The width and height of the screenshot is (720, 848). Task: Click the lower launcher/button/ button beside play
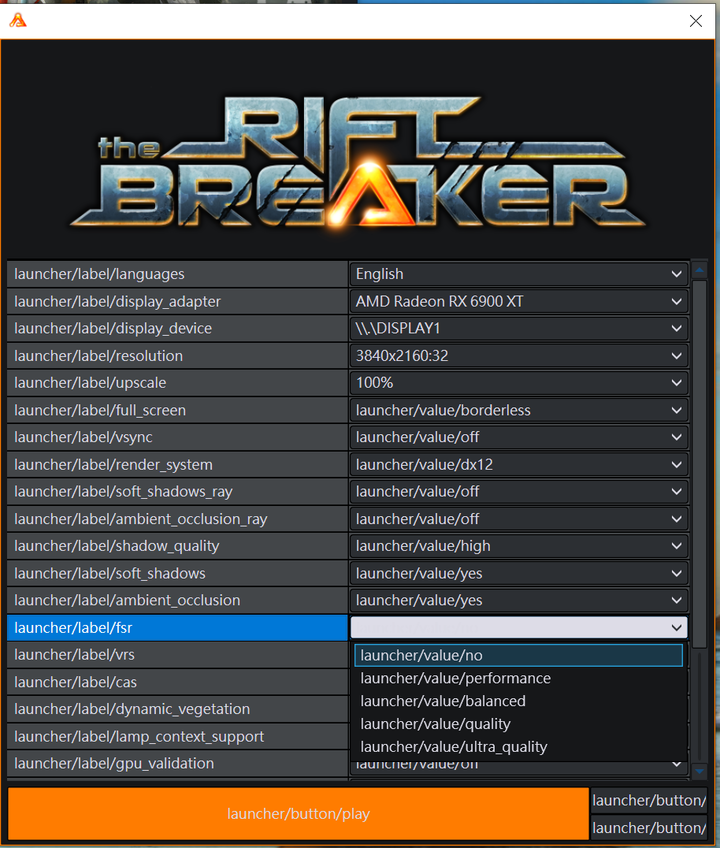[649, 827]
